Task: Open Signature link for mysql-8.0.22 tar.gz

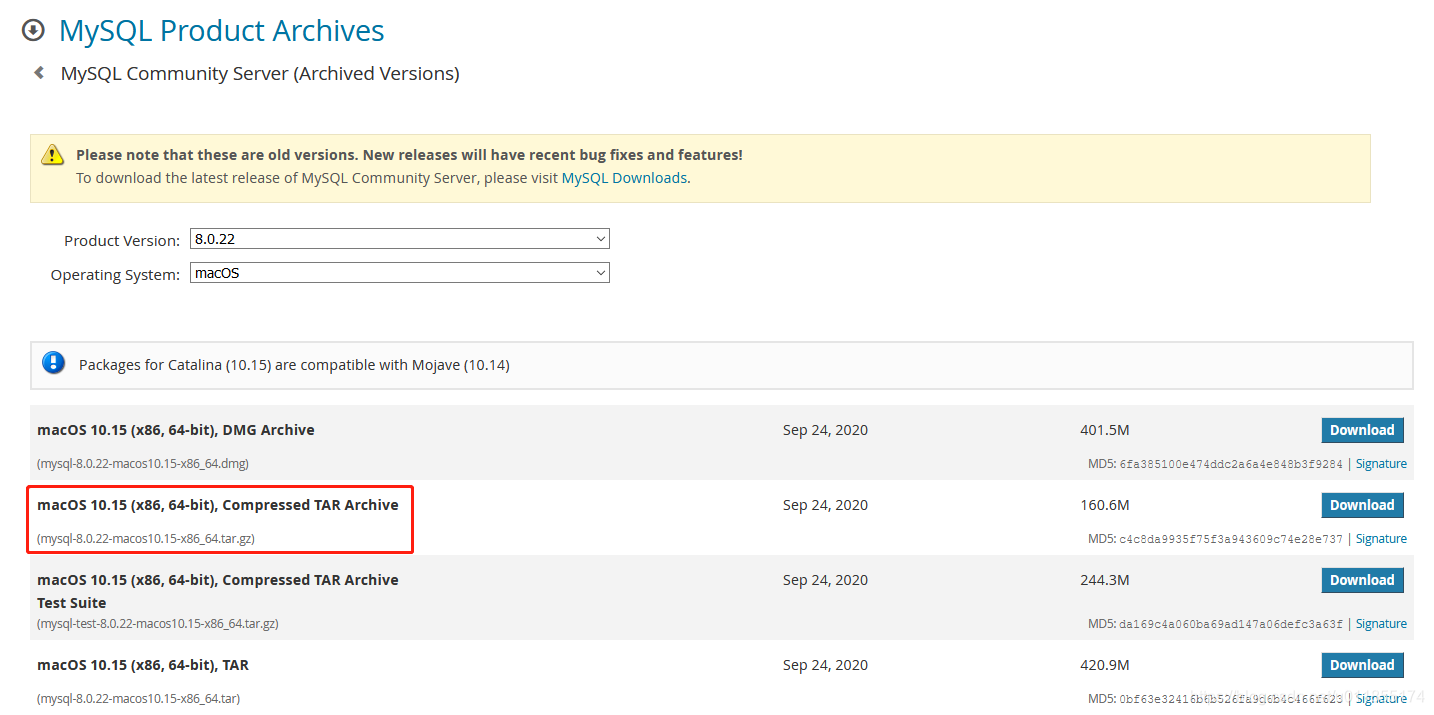Action: (x=1381, y=539)
